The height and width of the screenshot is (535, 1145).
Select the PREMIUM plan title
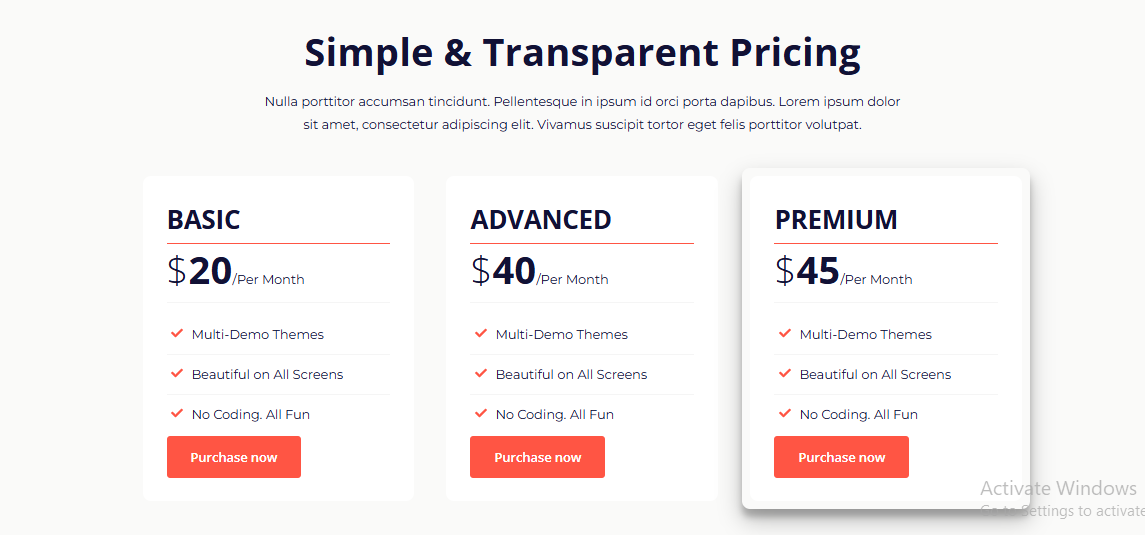coord(836,220)
